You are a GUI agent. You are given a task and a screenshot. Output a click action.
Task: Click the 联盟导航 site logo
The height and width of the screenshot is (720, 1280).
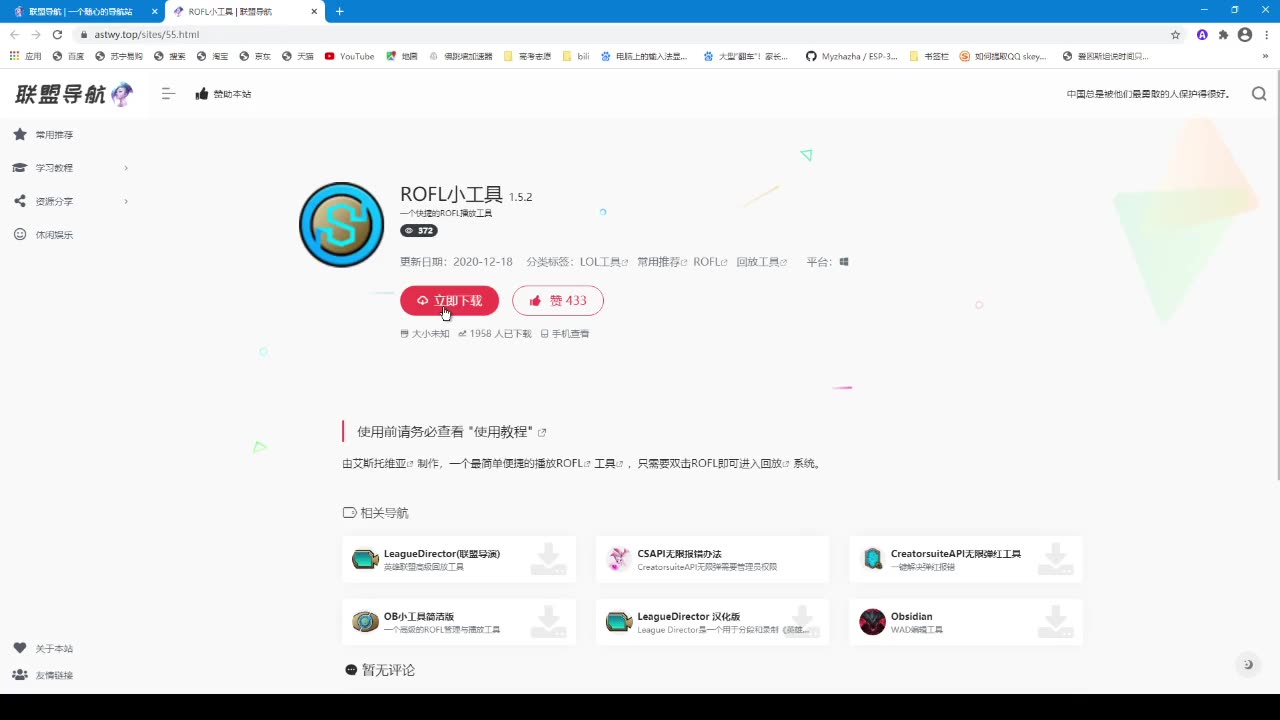(74, 95)
